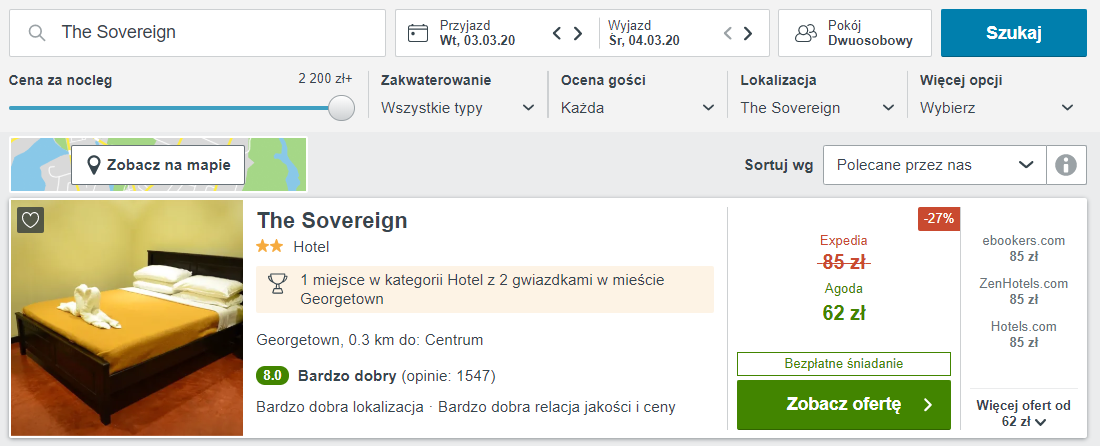Expand Więcej opcji filter menu
Viewport: 1100px width, 446px height.
click(997, 108)
